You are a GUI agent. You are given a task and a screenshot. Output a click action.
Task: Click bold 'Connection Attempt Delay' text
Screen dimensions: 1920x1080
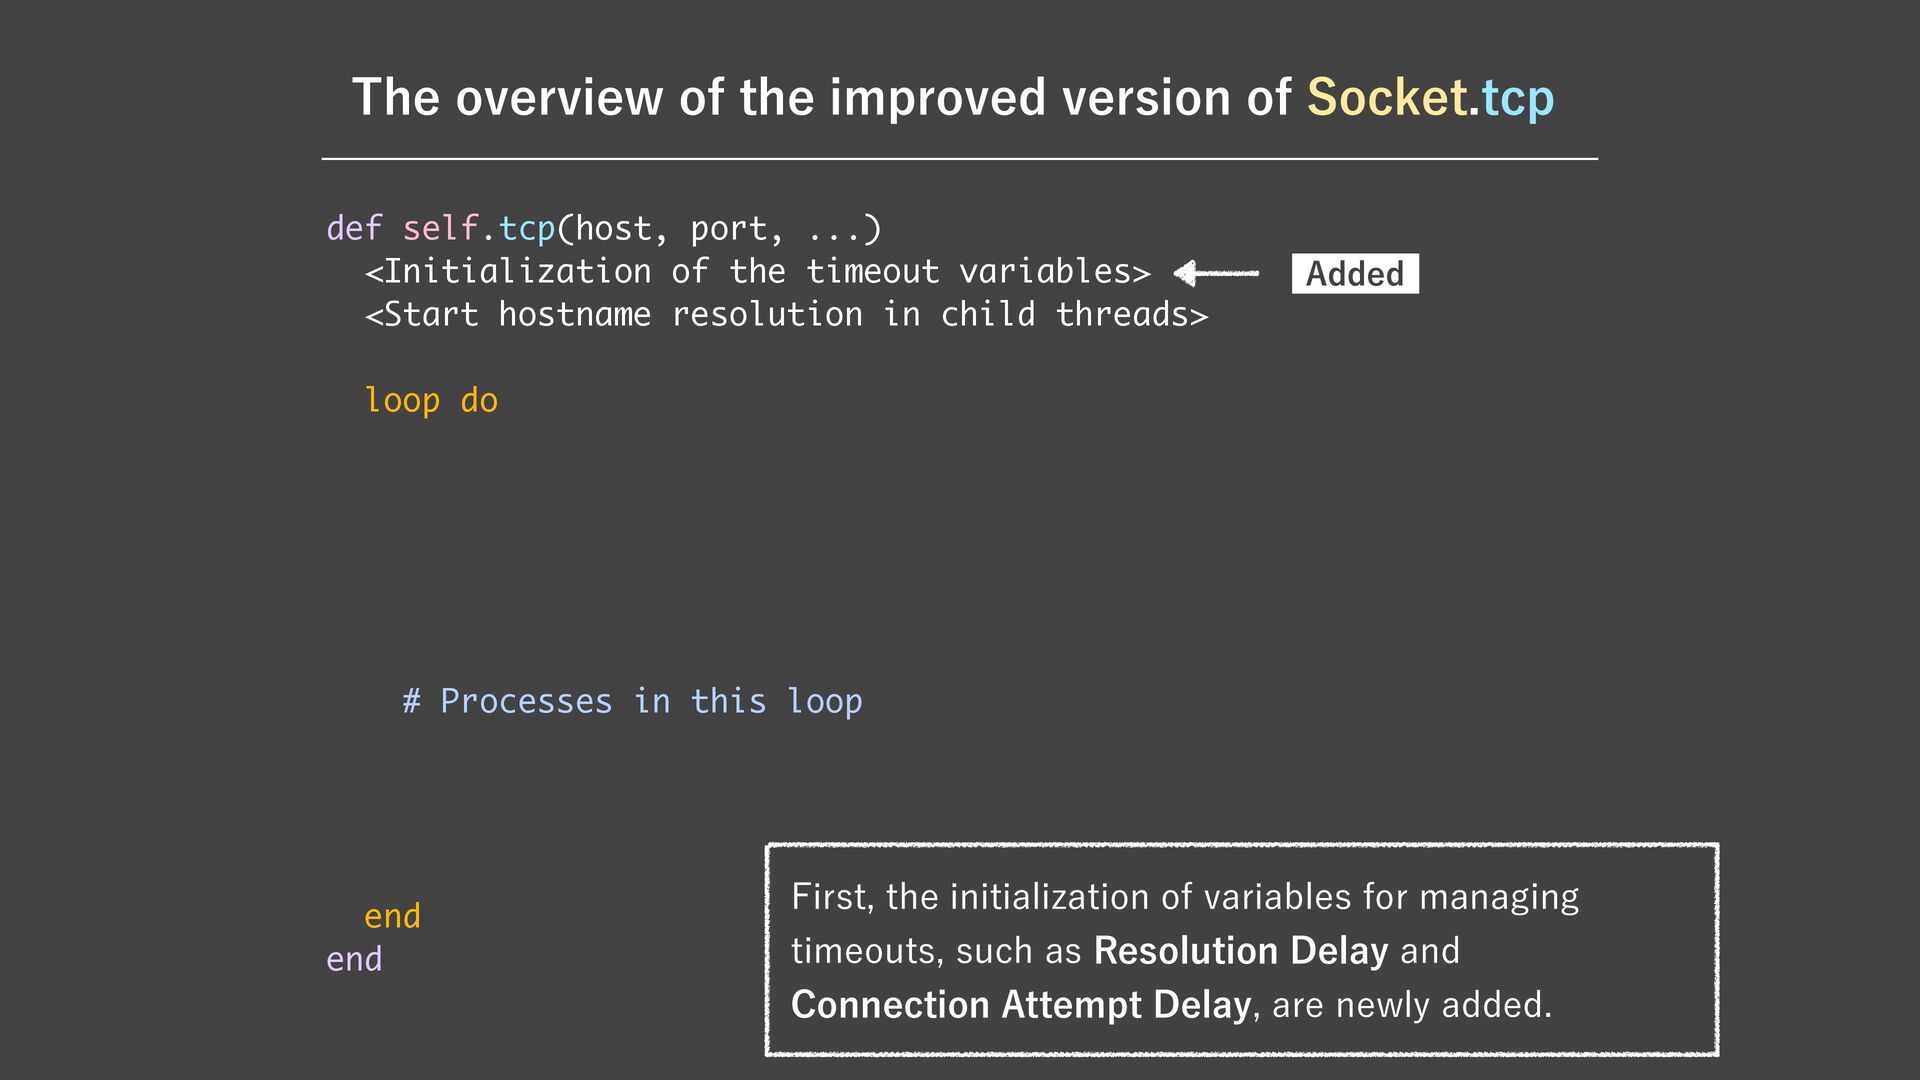(1020, 1004)
